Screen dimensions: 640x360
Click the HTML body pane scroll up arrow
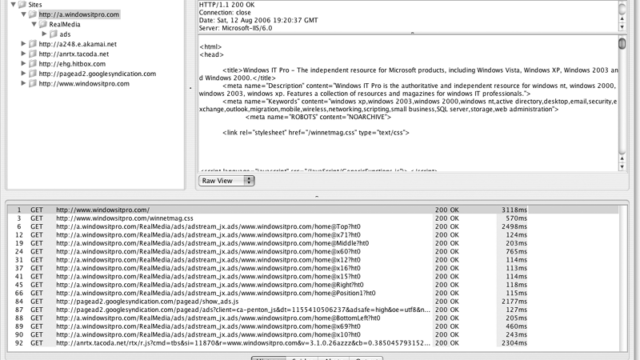[x=622, y=159]
